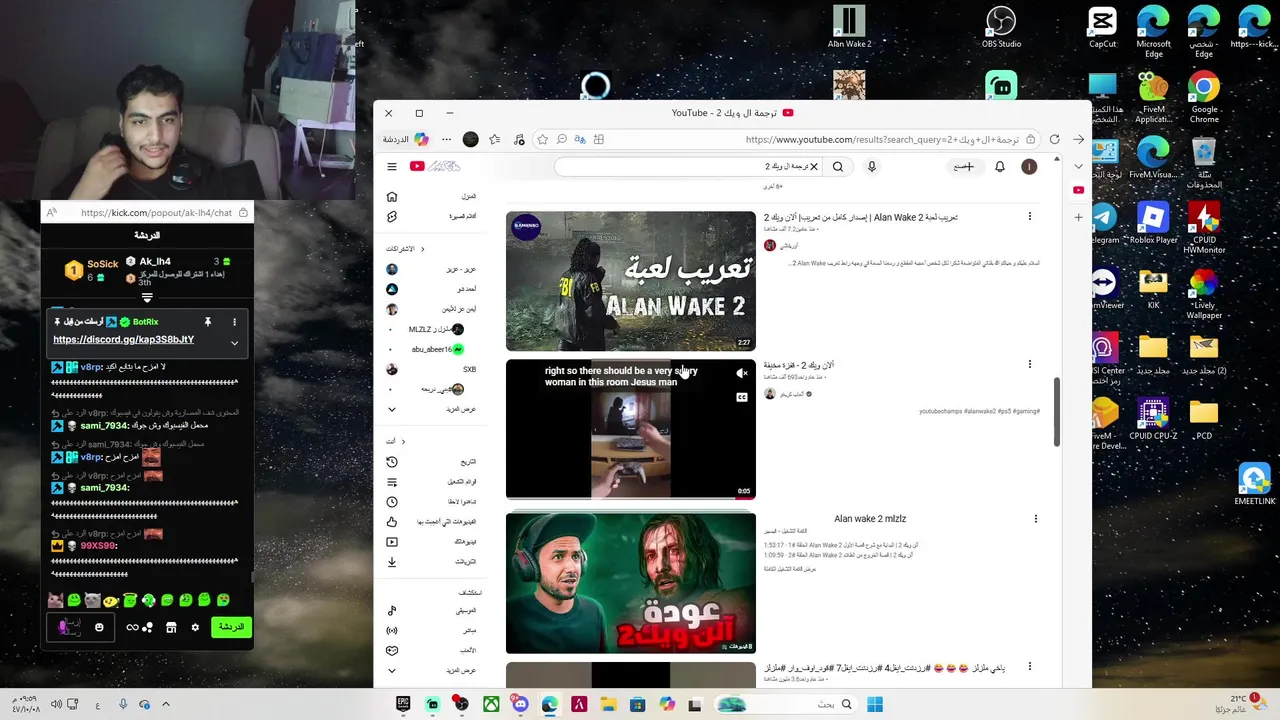
Task: Open abu_abeer16 subscription channel
Action: click(432, 349)
